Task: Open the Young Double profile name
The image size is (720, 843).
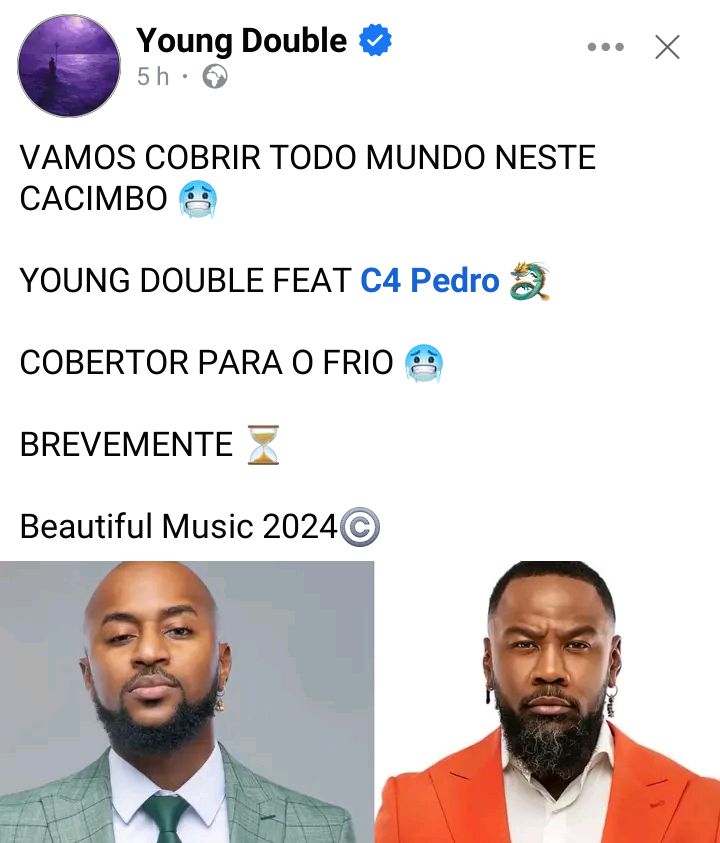Action: click(x=241, y=40)
